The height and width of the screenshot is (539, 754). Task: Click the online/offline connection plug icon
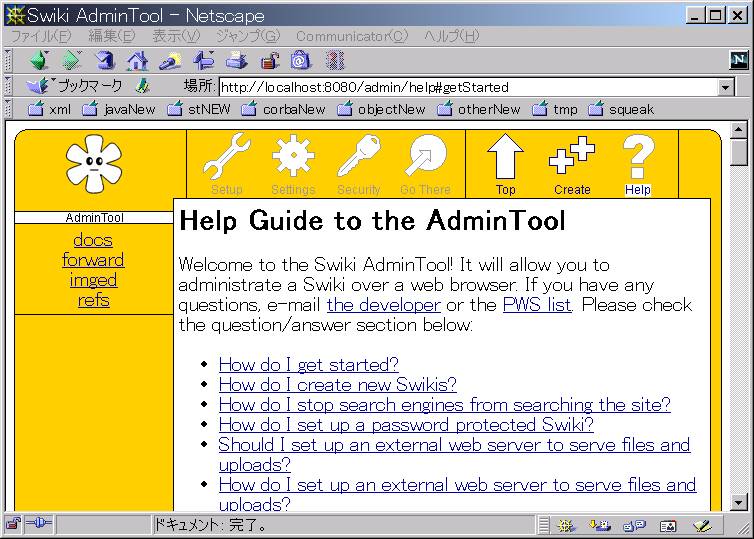[x=38, y=523]
